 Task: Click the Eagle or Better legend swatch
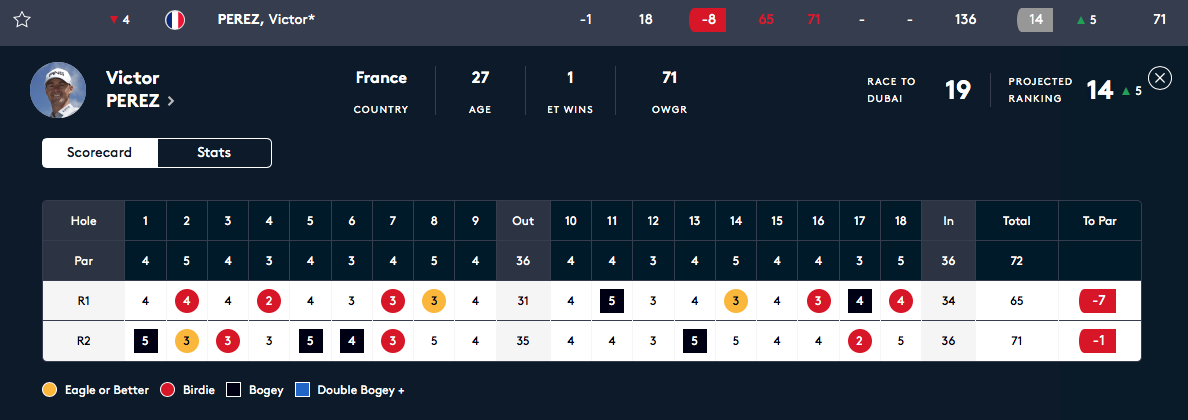click(x=49, y=390)
